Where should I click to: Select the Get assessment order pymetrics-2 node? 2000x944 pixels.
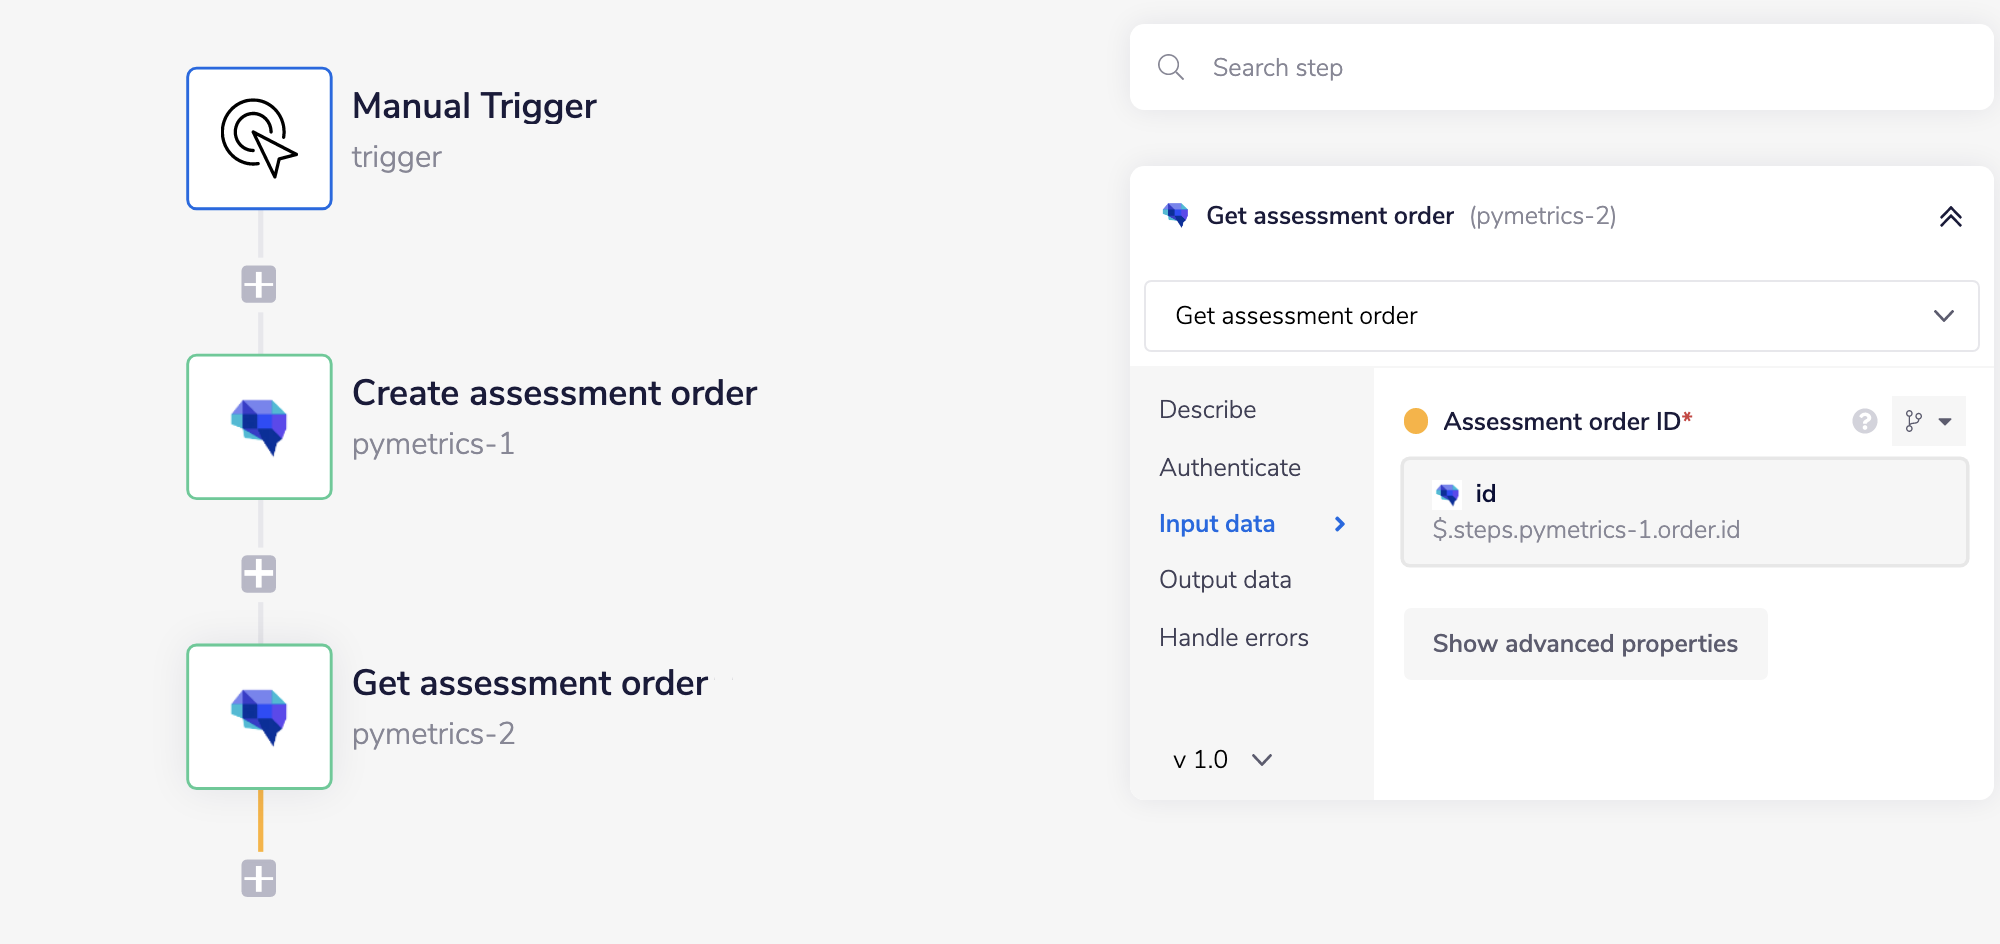259,716
